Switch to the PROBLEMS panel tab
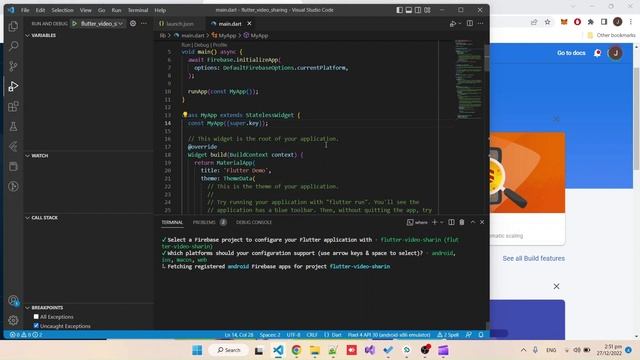 (x=204, y=222)
